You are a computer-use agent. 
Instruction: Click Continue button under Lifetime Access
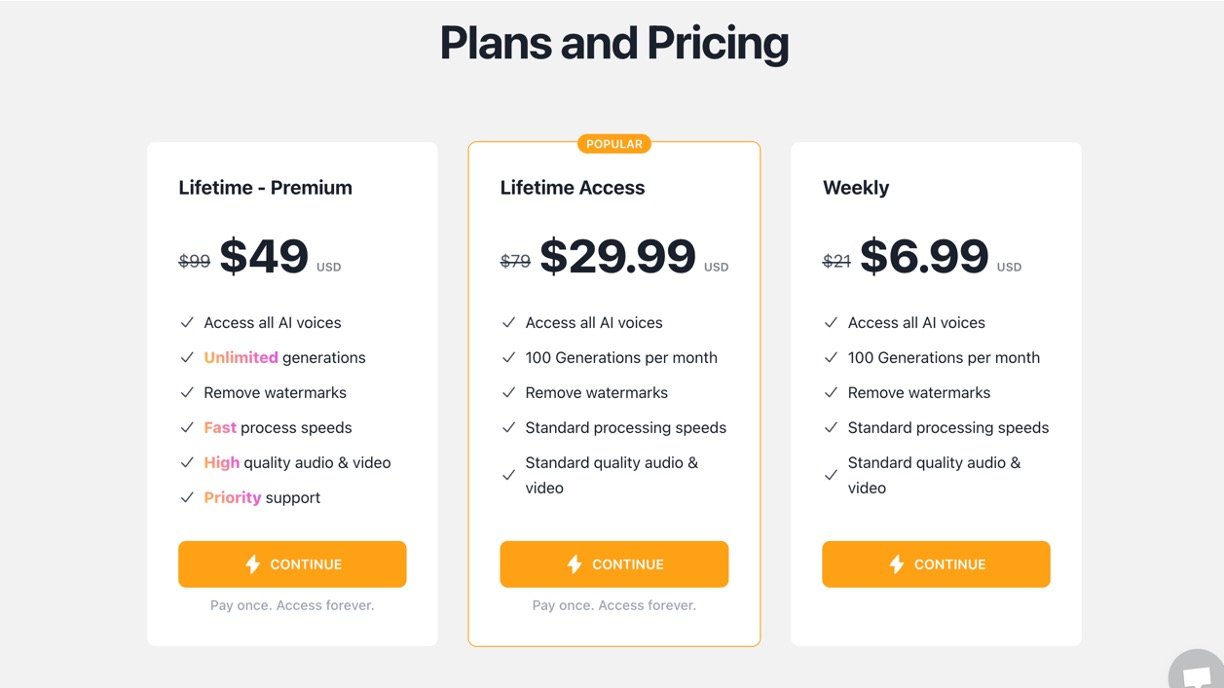point(614,564)
